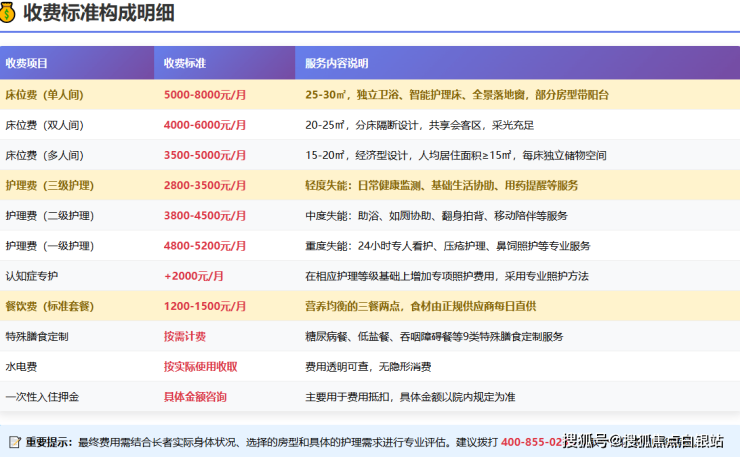Select the 服务内容说明 column header

337,63
